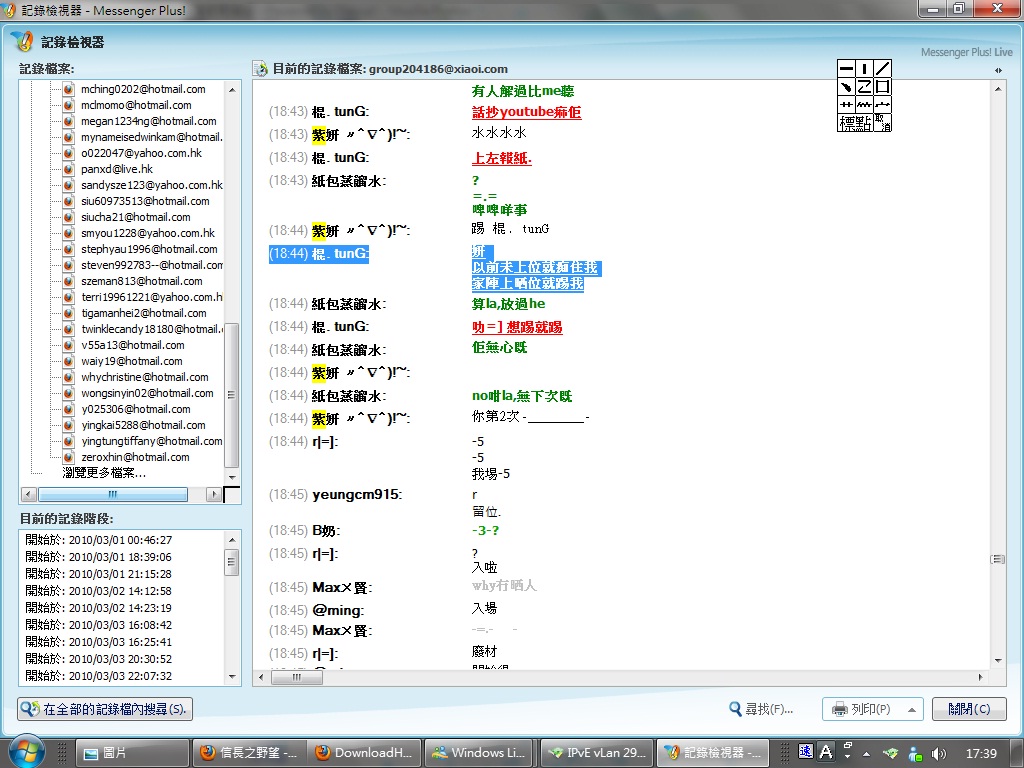Click the log file list horizontal scrollbar thumb
1024x768 pixels.
[x=113, y=494]
